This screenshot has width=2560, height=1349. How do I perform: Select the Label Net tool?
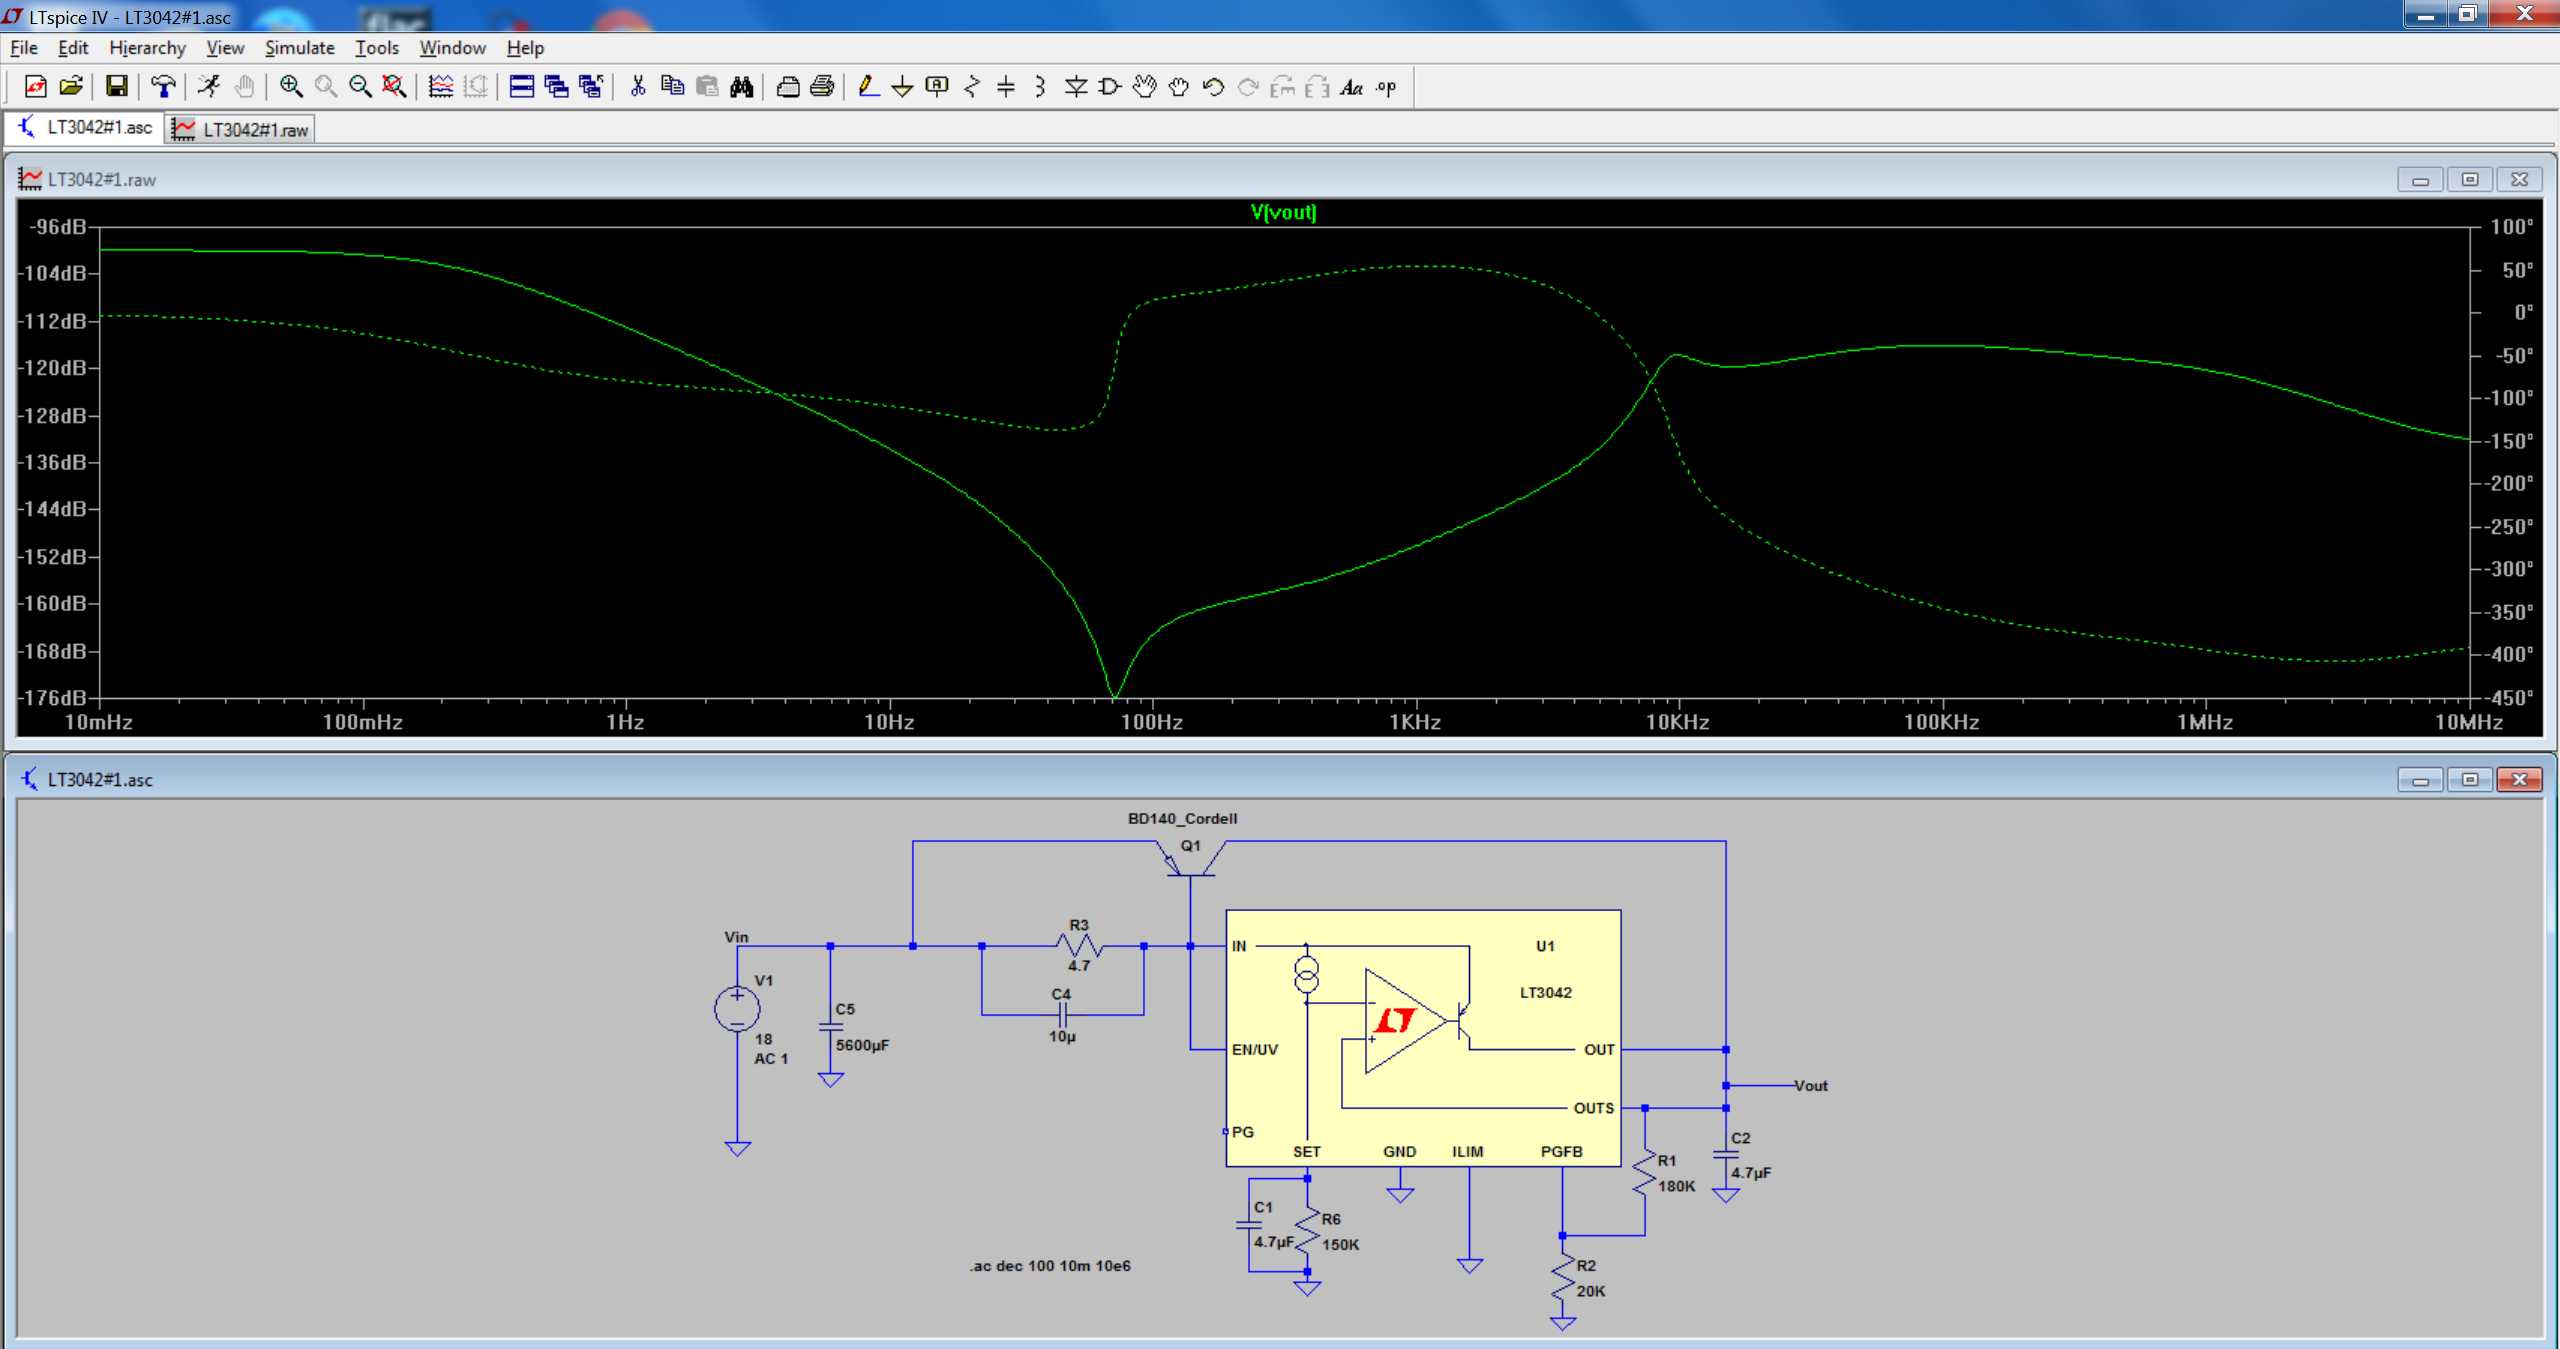pos(937,87)
